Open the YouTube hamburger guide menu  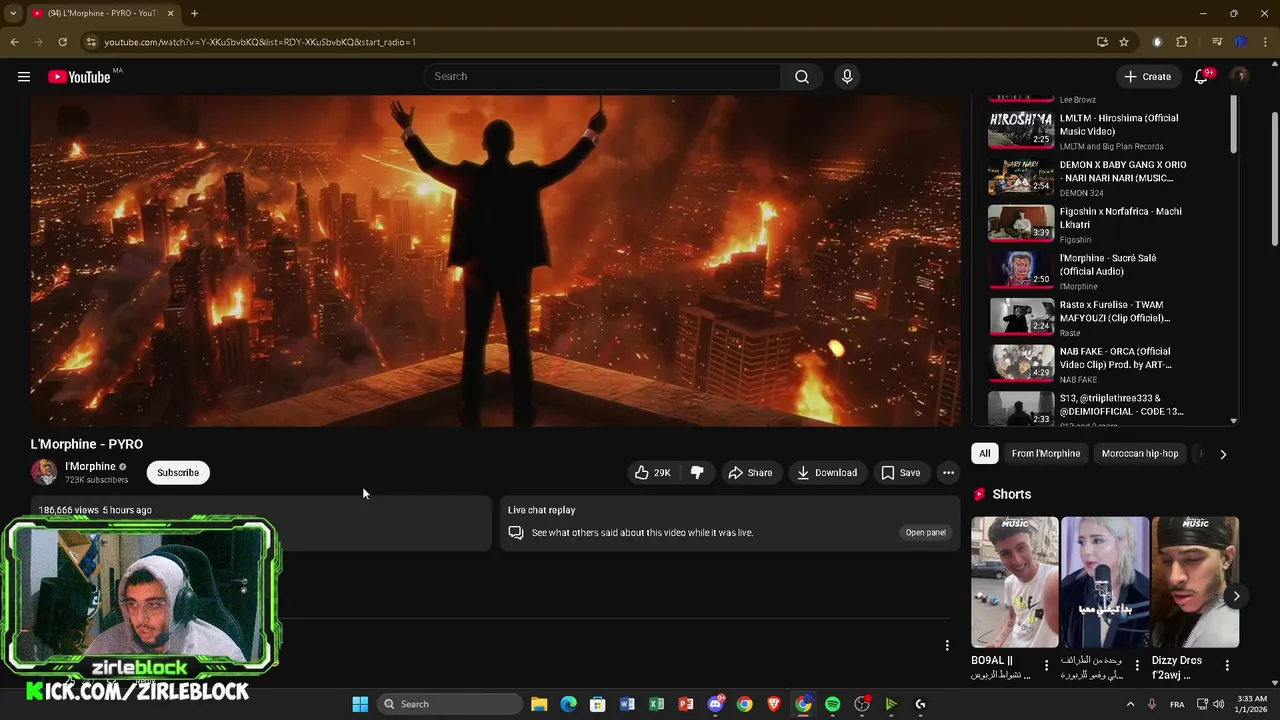[24, 76]
